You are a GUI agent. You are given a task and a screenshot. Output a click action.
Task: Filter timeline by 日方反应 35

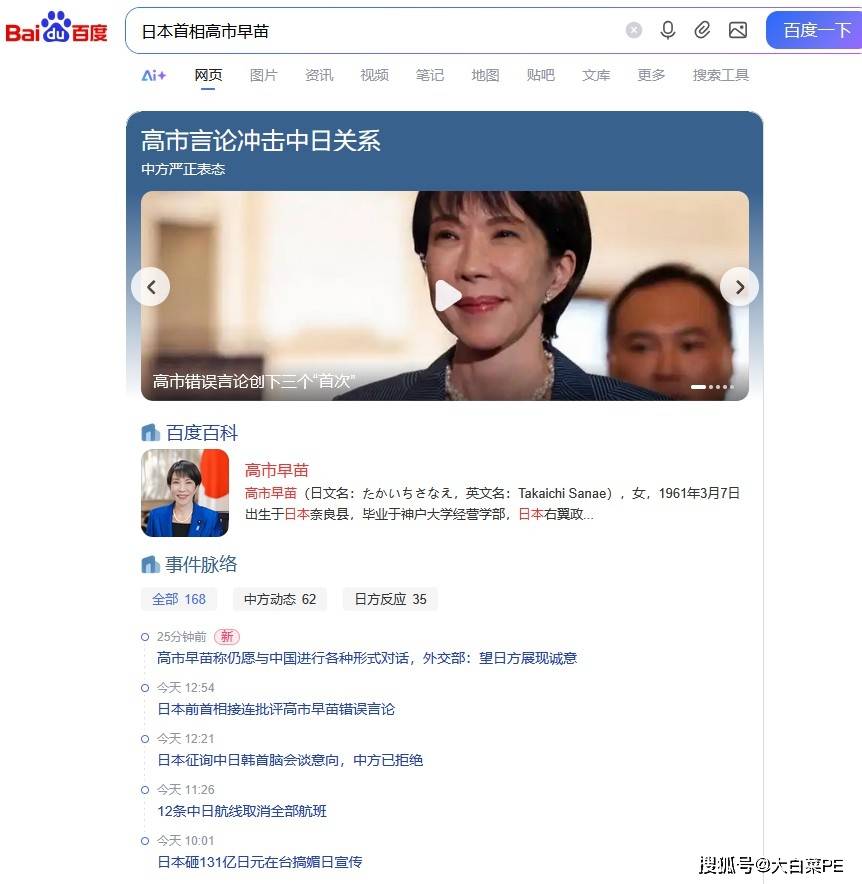tap(390, 599)
